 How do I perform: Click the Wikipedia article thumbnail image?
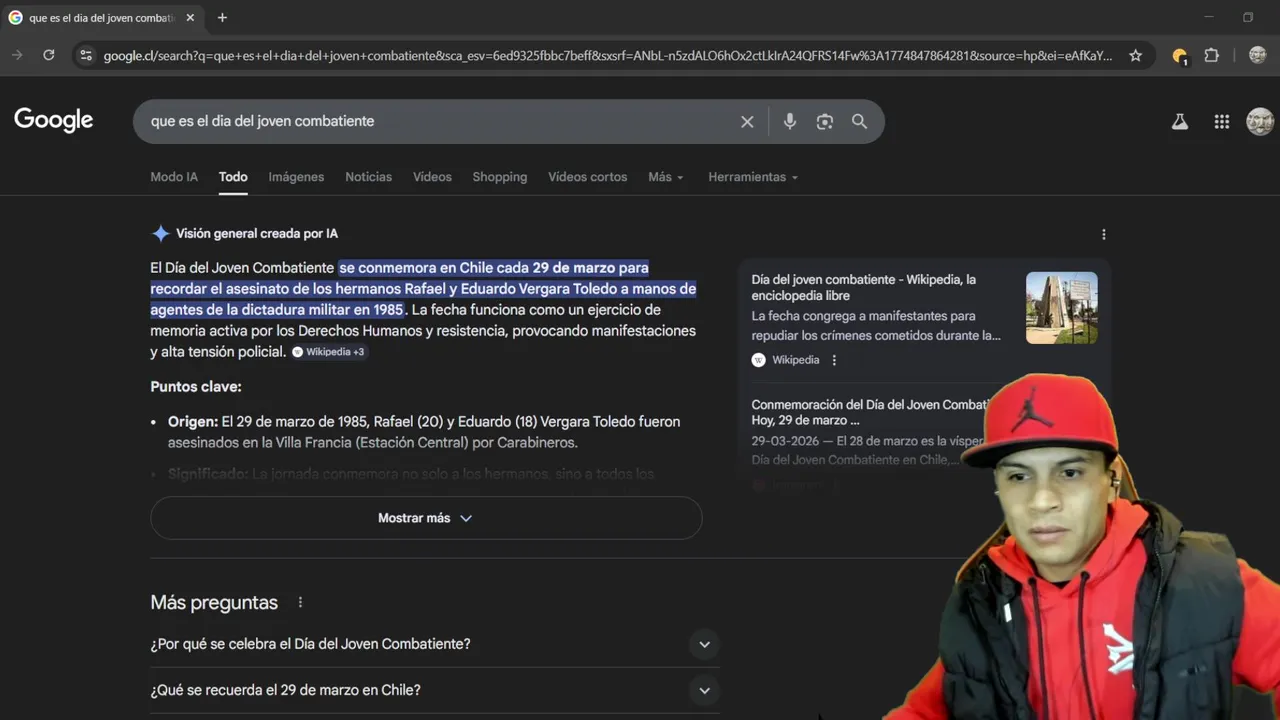(x=1061, y=308)
